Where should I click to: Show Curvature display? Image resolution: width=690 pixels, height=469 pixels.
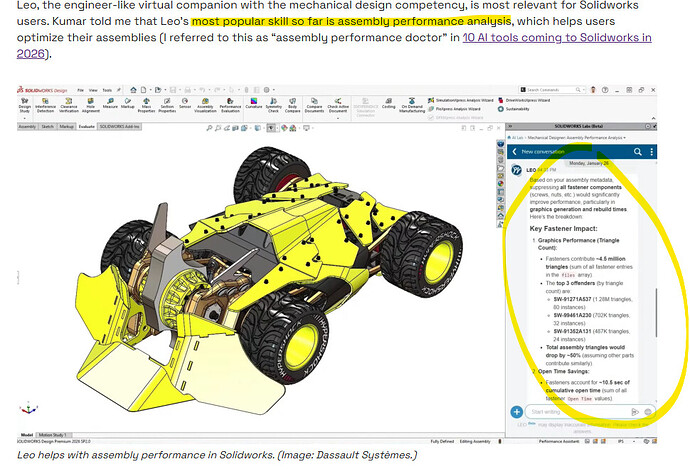click(253, 103)
